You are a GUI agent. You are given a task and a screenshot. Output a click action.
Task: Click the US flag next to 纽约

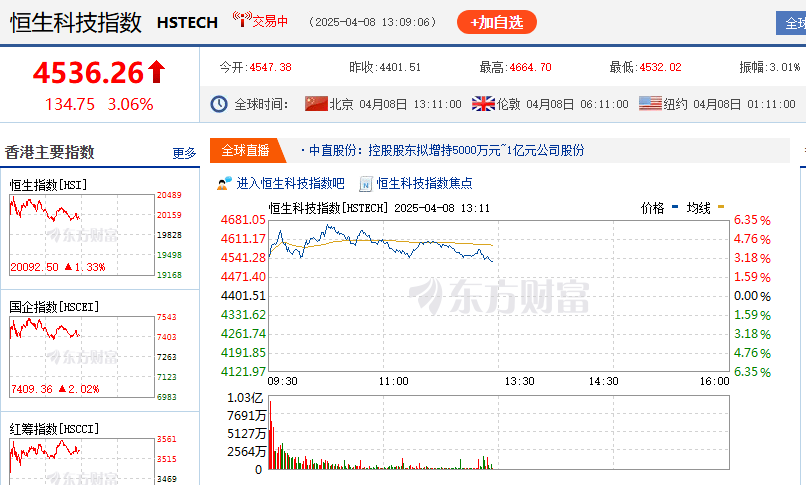pyautogui.click(x=650, y=104)
